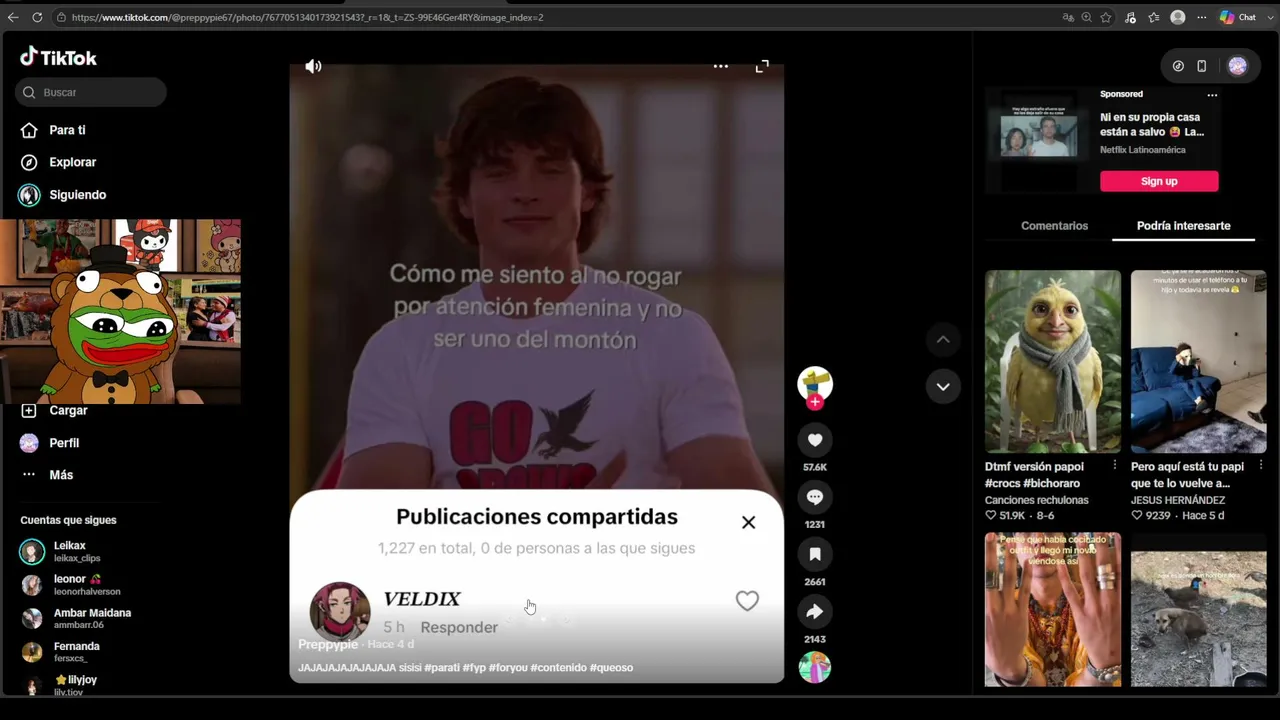Expand the Más menu in the sidebar
This screenshot has height=720, width=1280.
coord(47,475)
